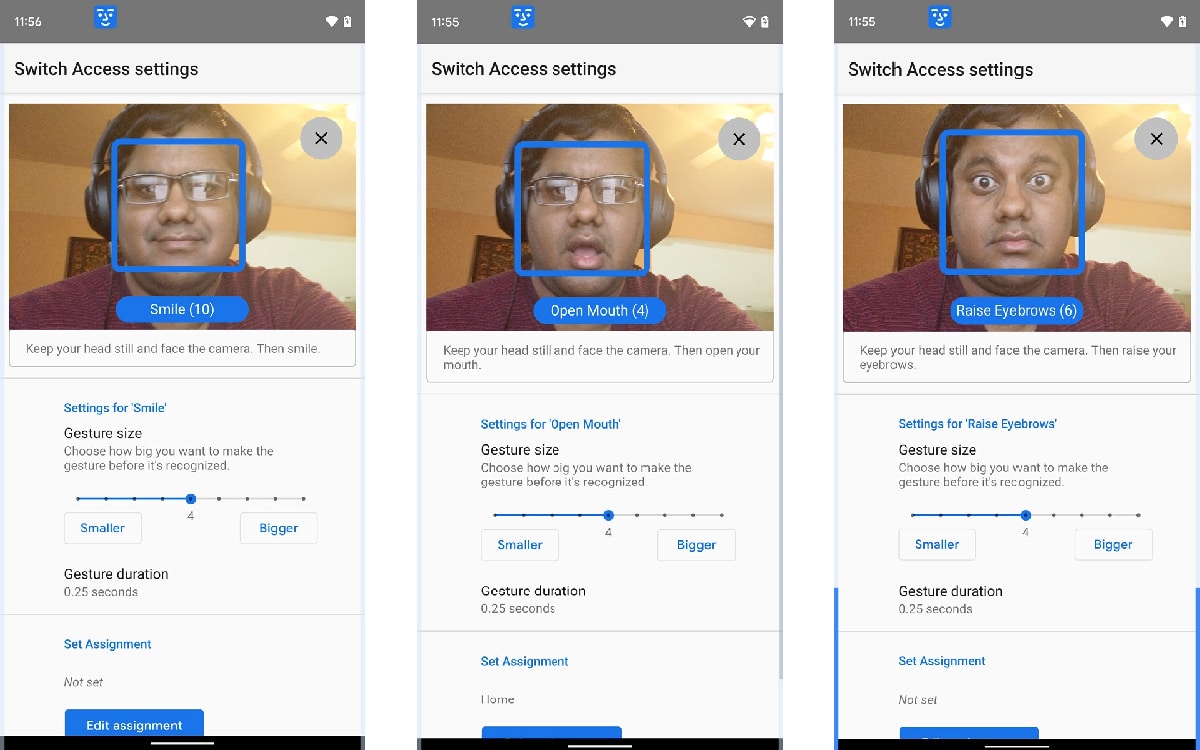Tap Bigger for the Raise Eyebrows gesture
Viewport: 1200px width, 750px height.
pos(1113,545)
